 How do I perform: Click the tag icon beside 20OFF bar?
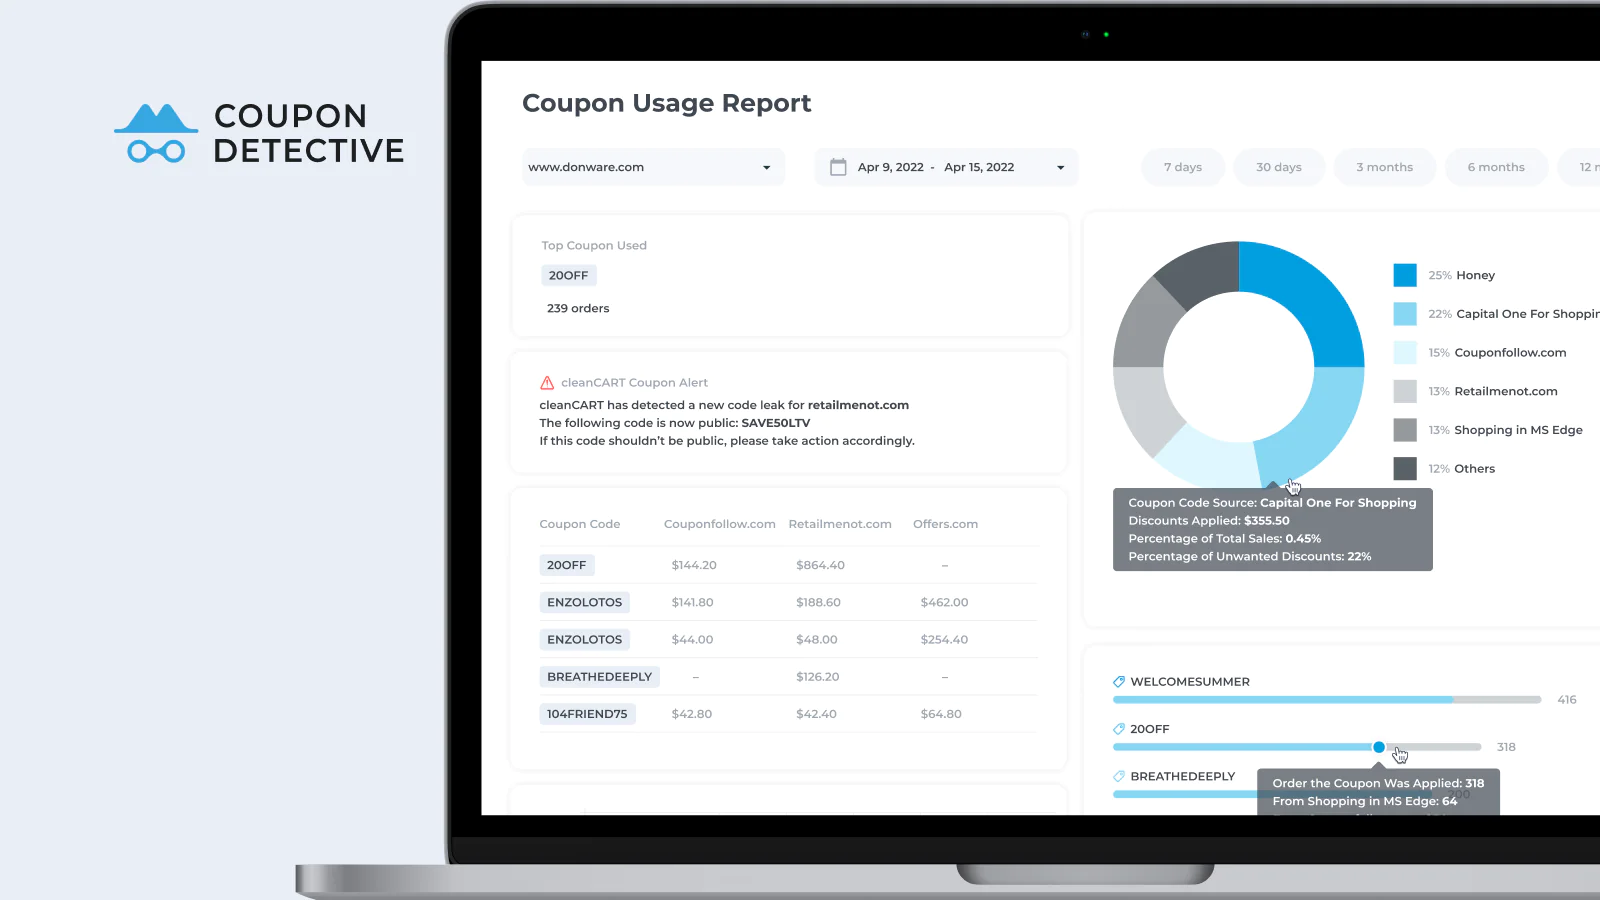click(1119, 729)
